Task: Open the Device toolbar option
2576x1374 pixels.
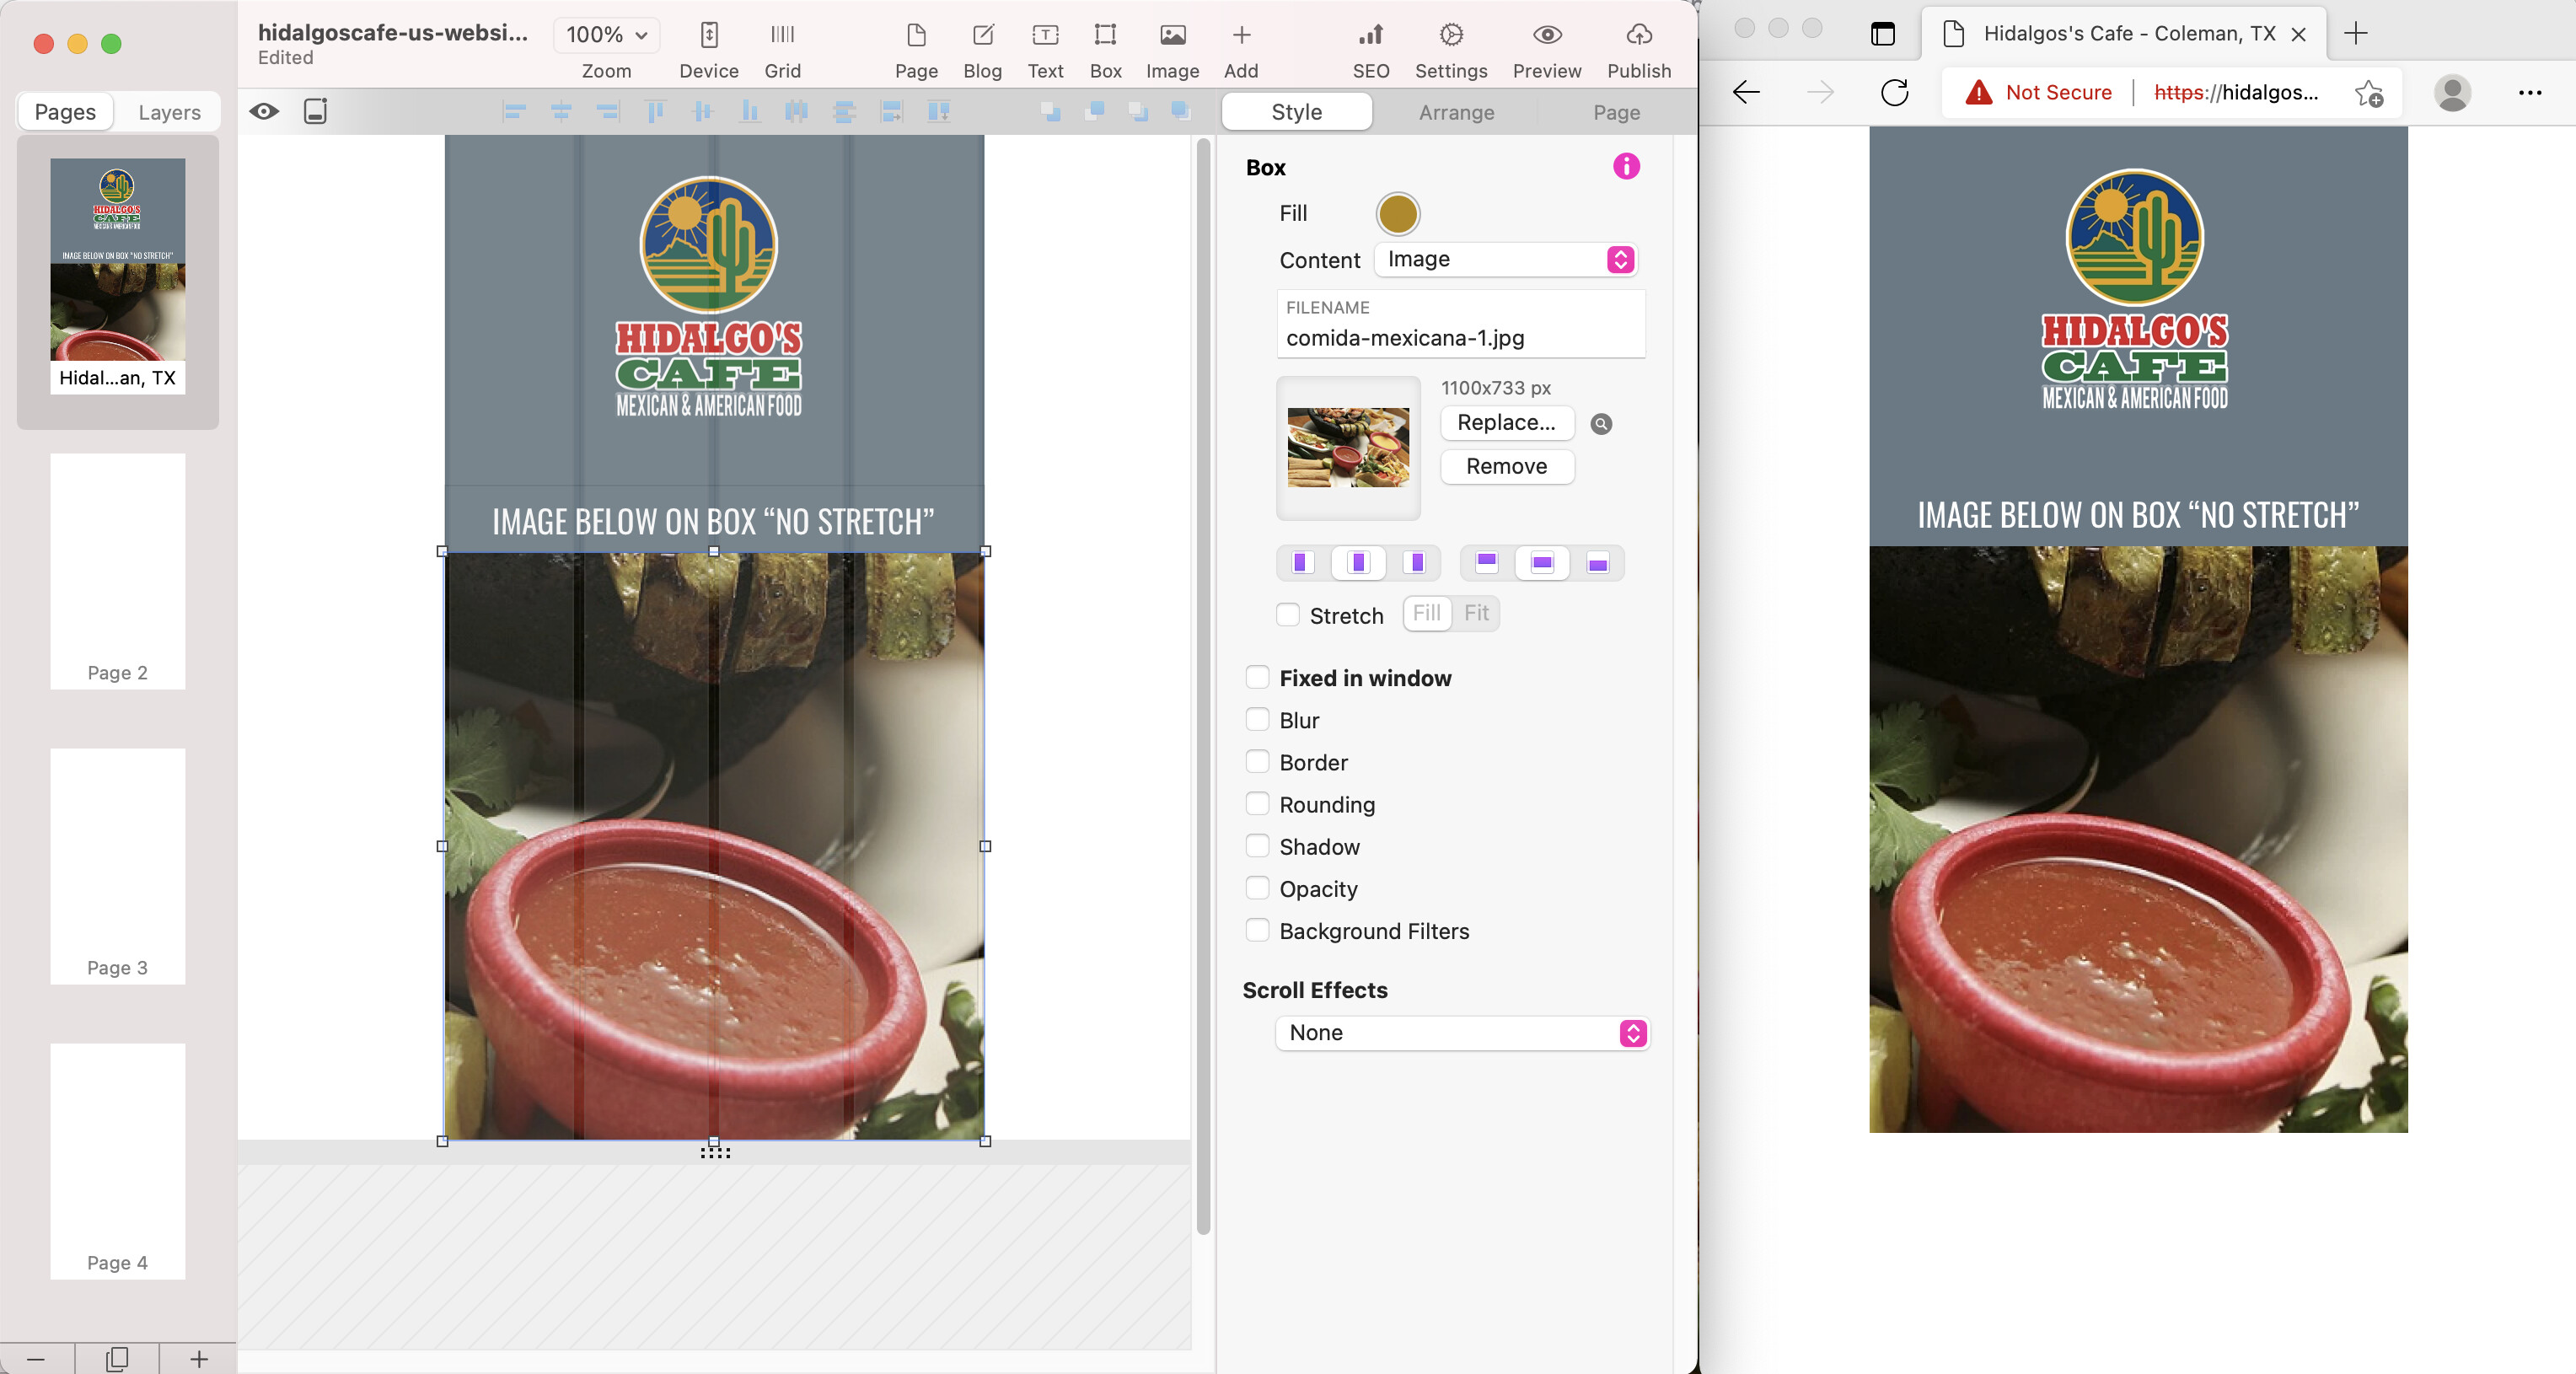Action: (709, 50)
